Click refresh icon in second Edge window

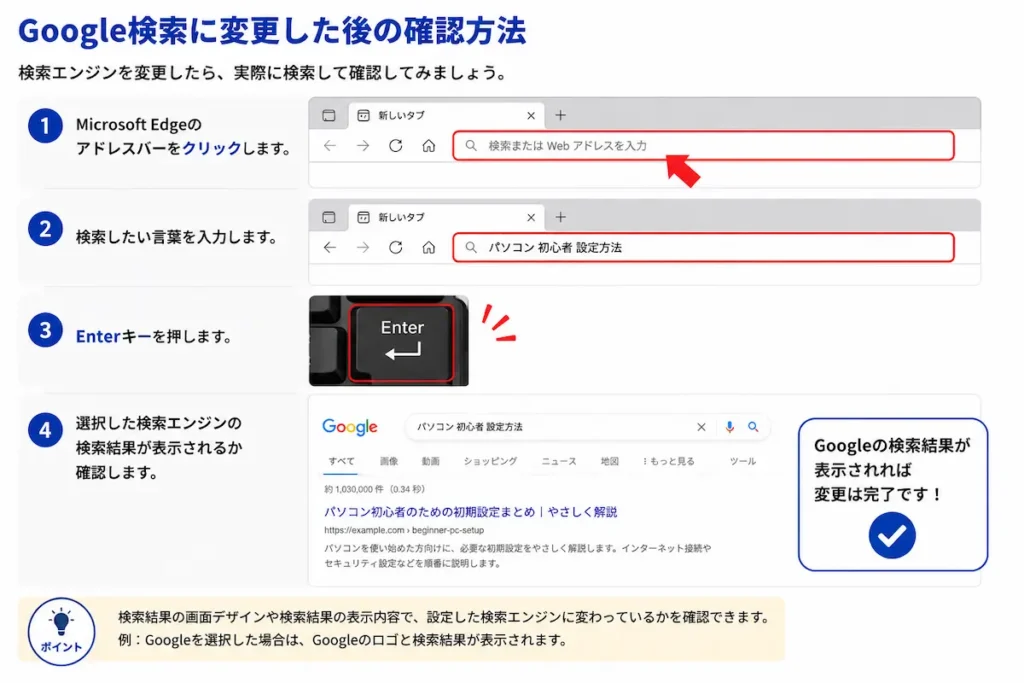coord(396,247)
